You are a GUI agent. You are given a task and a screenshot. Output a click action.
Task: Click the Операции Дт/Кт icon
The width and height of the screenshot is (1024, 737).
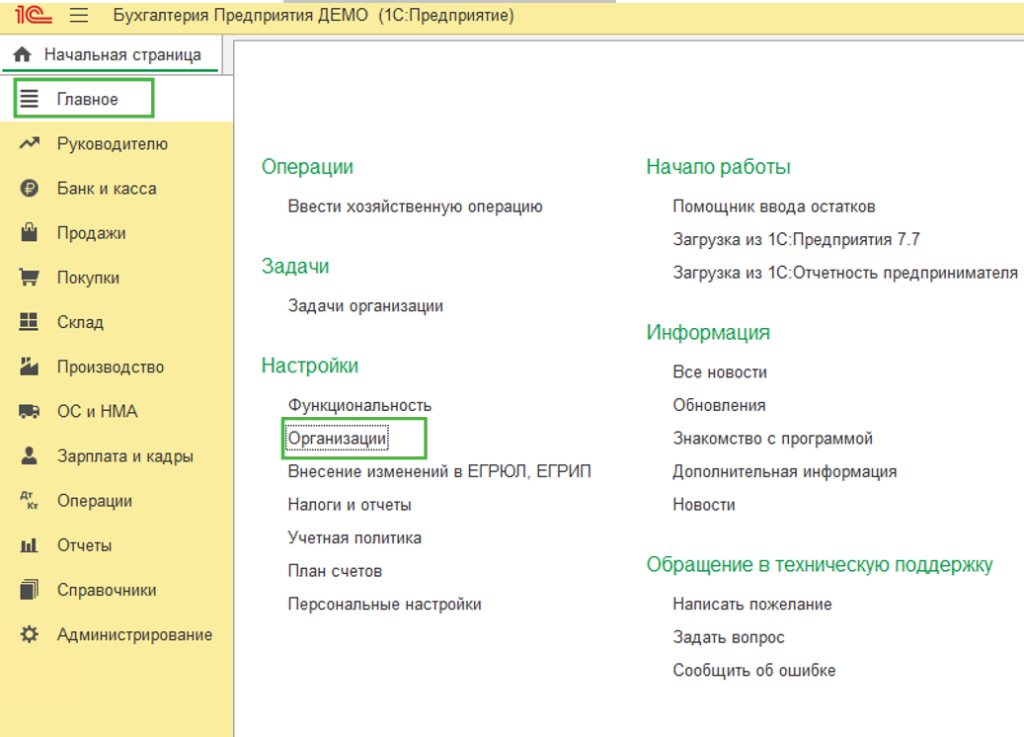[x=29, y=500]
